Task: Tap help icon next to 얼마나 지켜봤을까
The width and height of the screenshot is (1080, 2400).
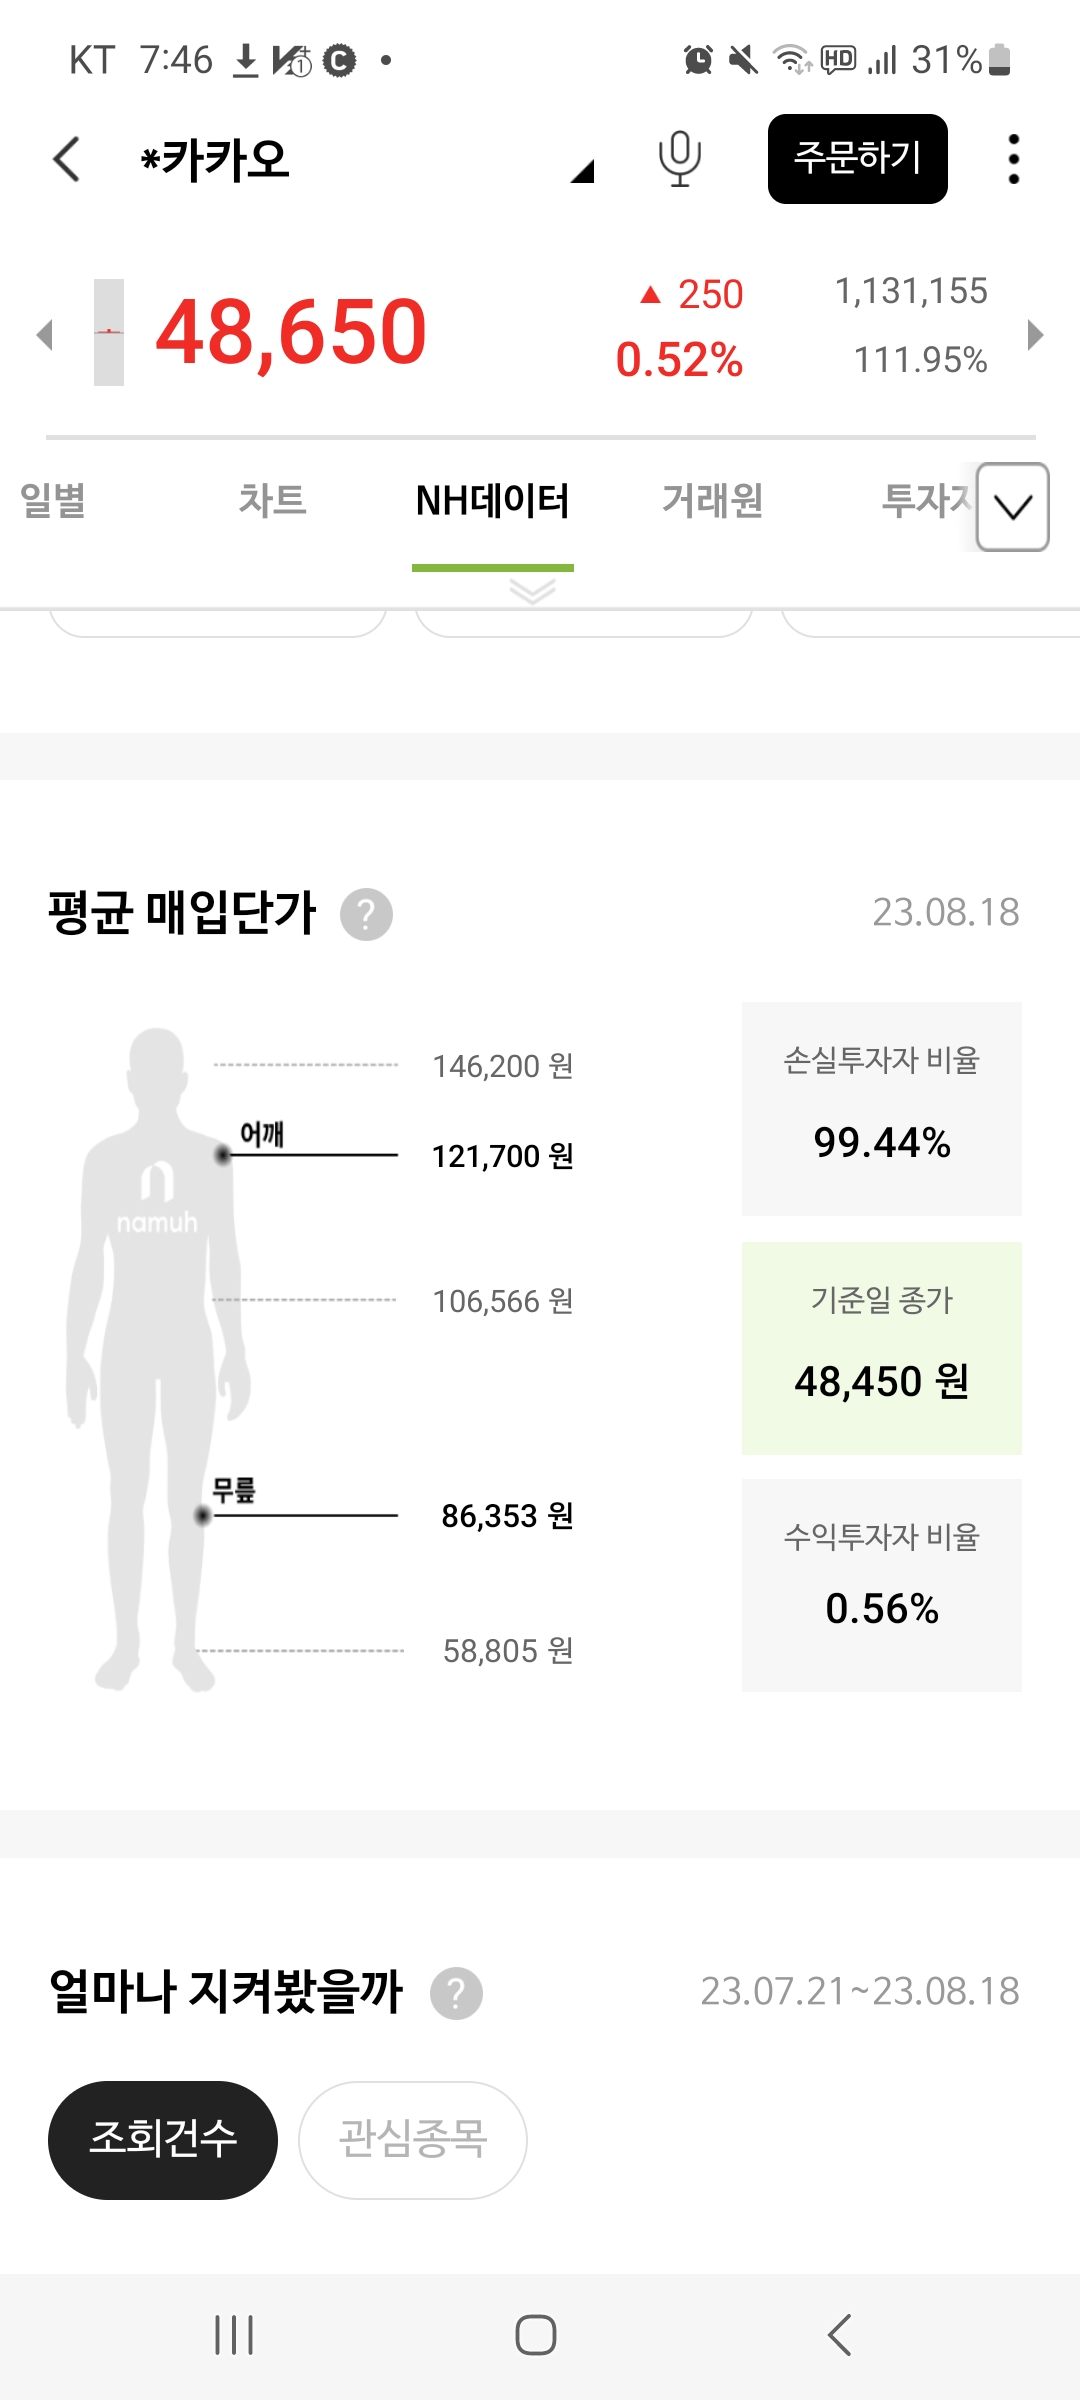Action: [456, 1993]
